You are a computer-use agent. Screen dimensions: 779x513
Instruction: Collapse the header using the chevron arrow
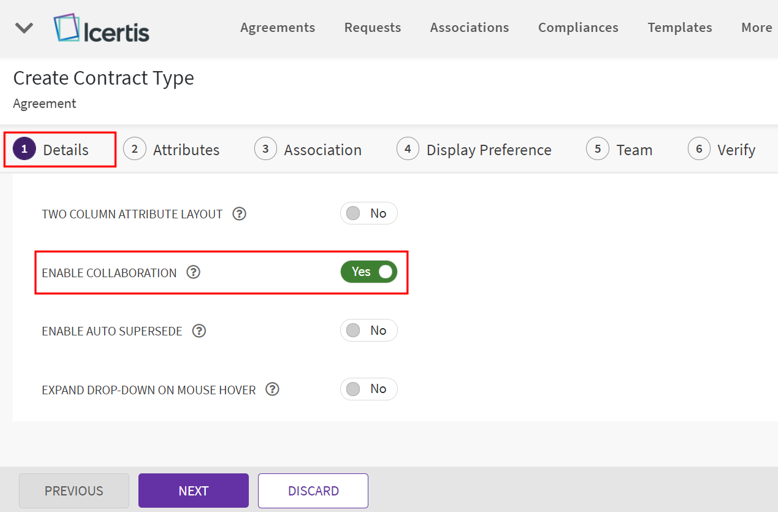pos(25,28)
